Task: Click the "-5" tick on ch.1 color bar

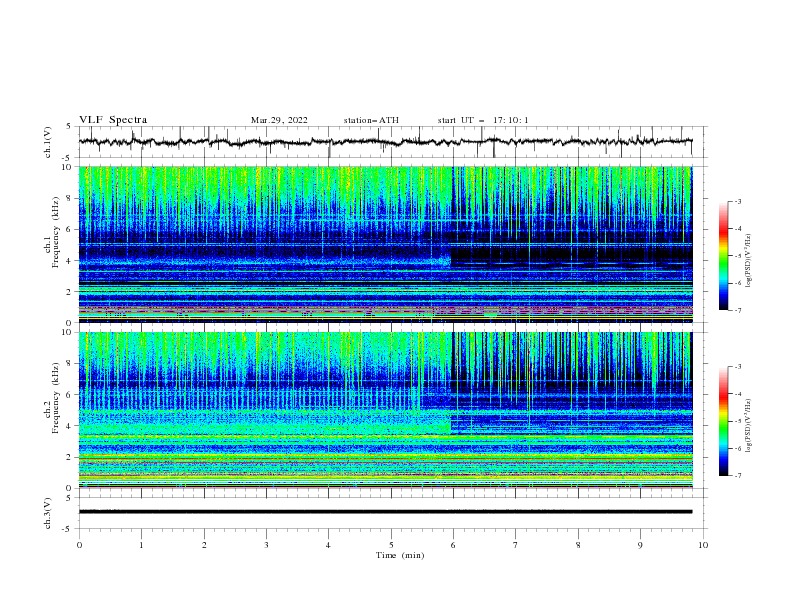Action: pos(738,256)
